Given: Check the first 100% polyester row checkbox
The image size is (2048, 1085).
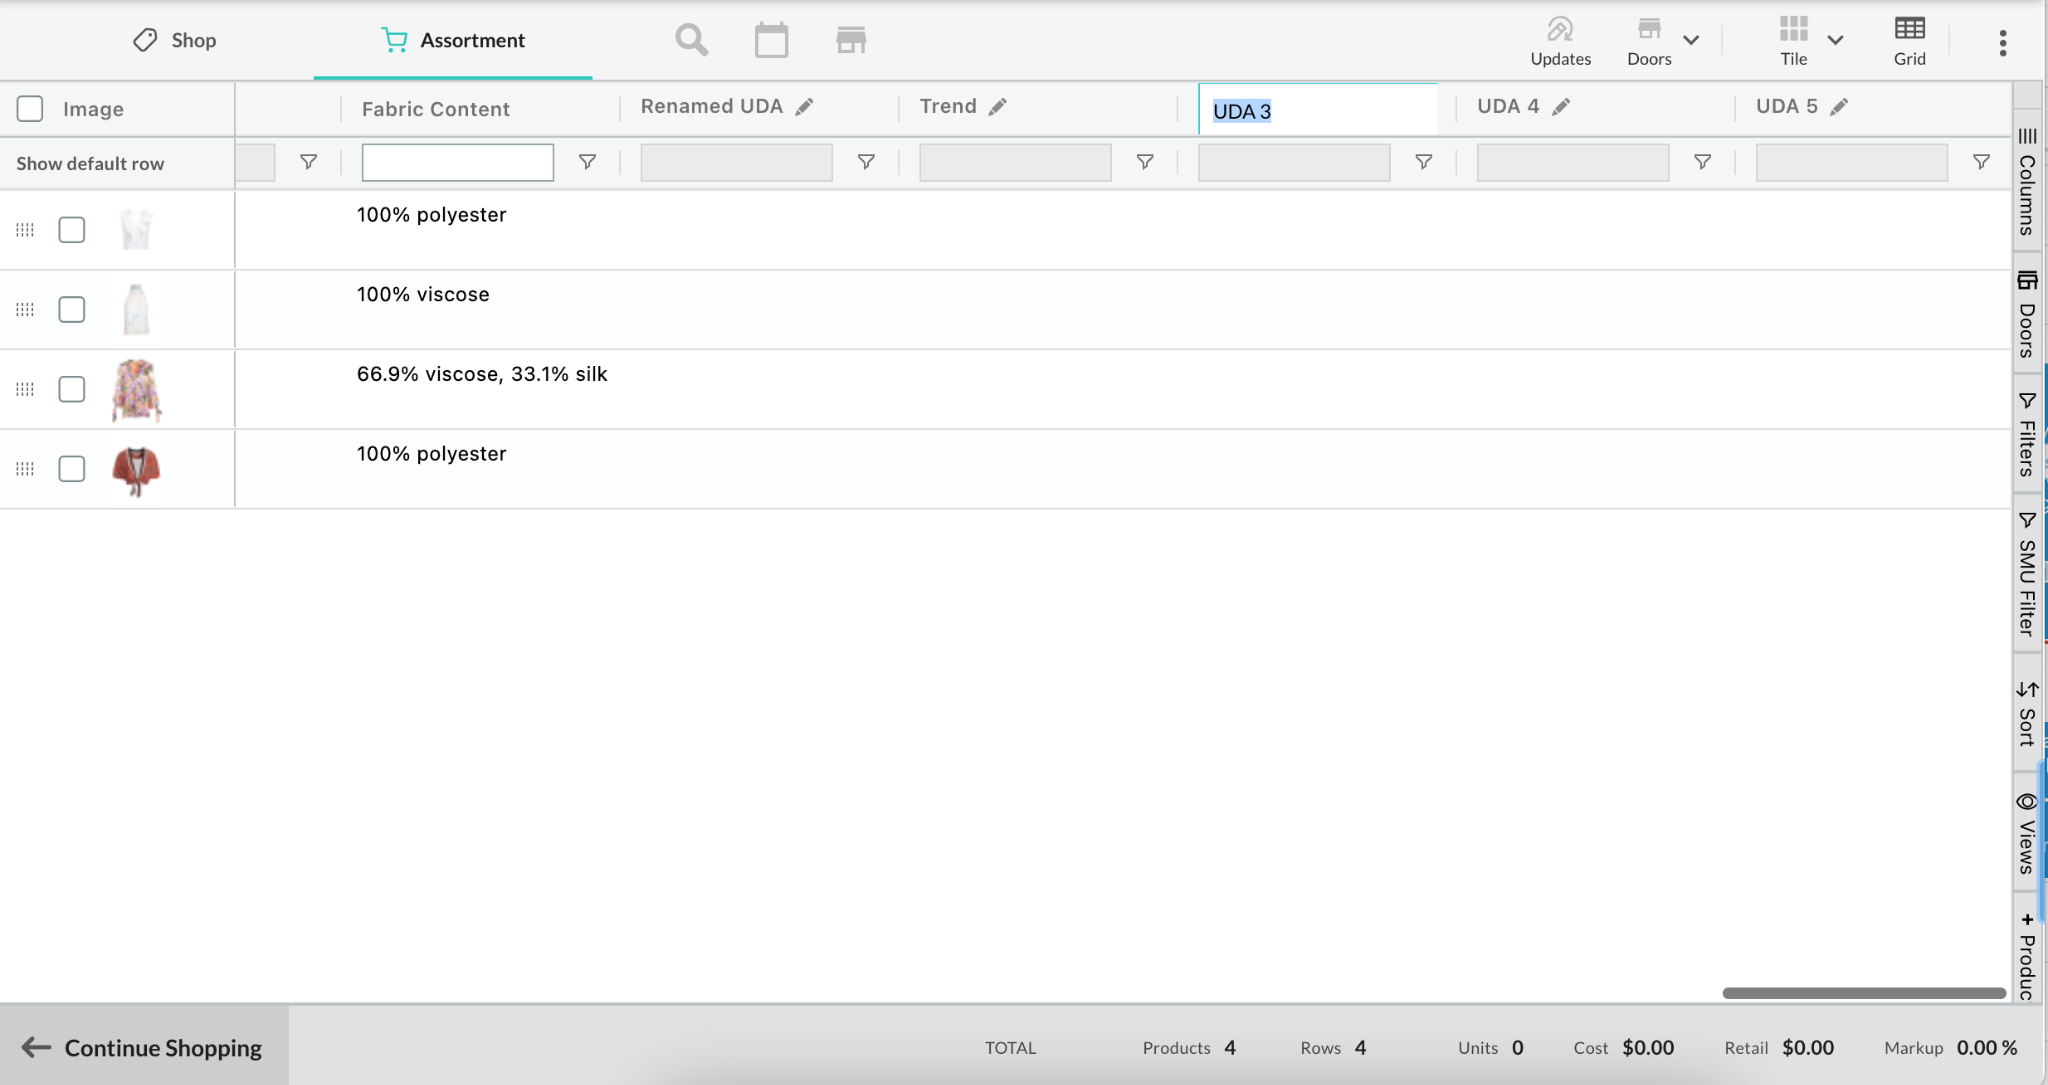Looking at the screenshot, I should pyautogui.click(x=72, y=229).
